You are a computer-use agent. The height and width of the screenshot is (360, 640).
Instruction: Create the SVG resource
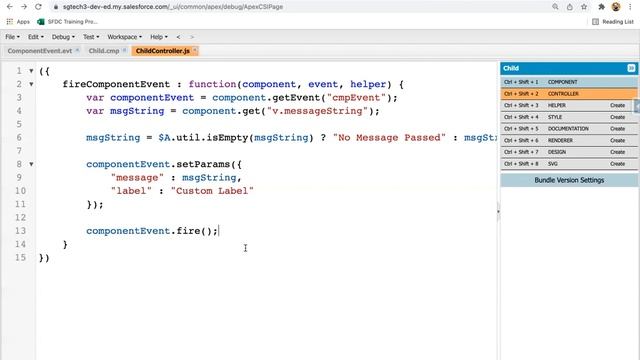pyautogui.click(x=617, y=164)
